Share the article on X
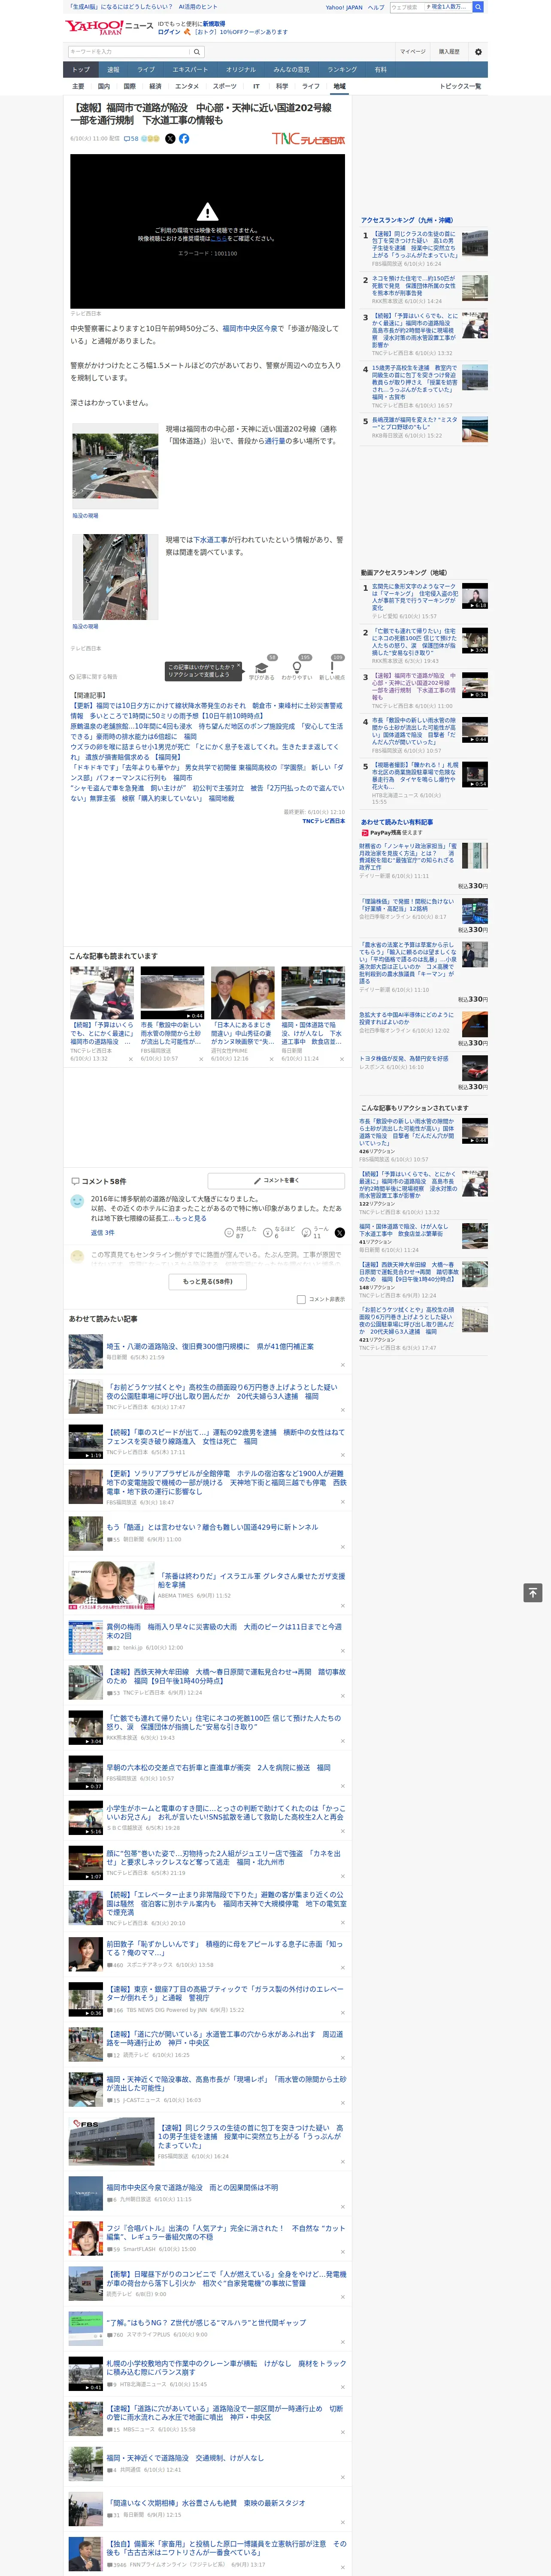551x2576 pixels. pyautogui.click(x=170, y=139)
